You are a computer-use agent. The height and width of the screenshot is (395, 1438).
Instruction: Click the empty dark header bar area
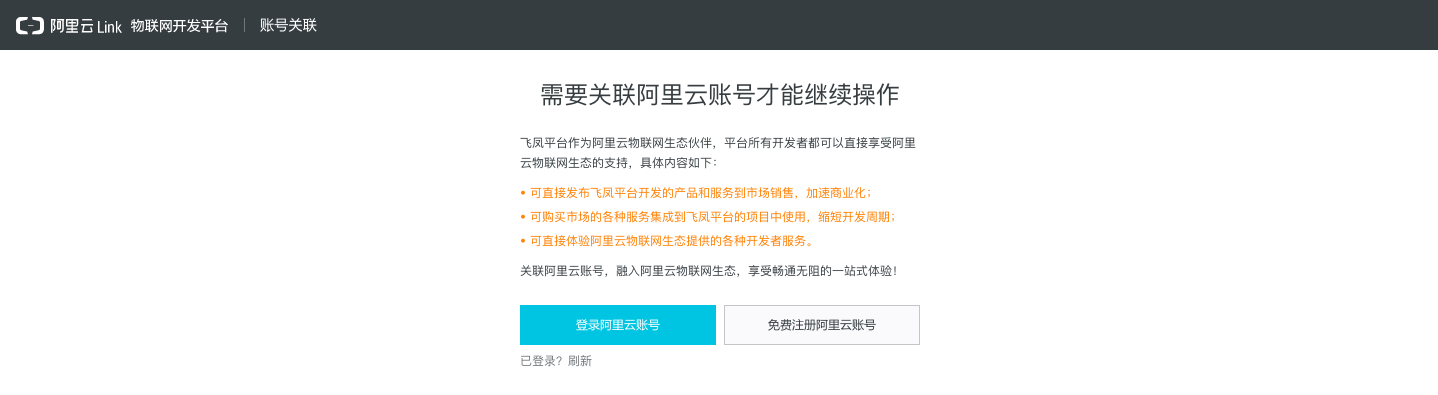coord(880,25)
